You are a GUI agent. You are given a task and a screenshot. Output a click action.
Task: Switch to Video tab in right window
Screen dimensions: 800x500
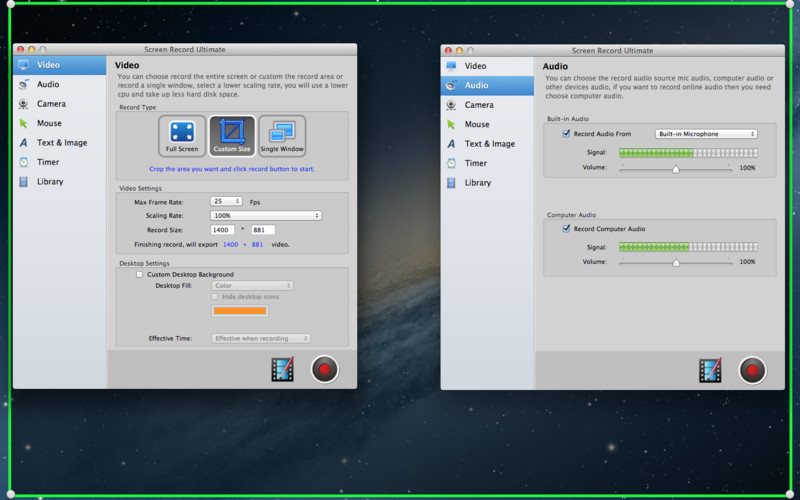tap(487, 66)
